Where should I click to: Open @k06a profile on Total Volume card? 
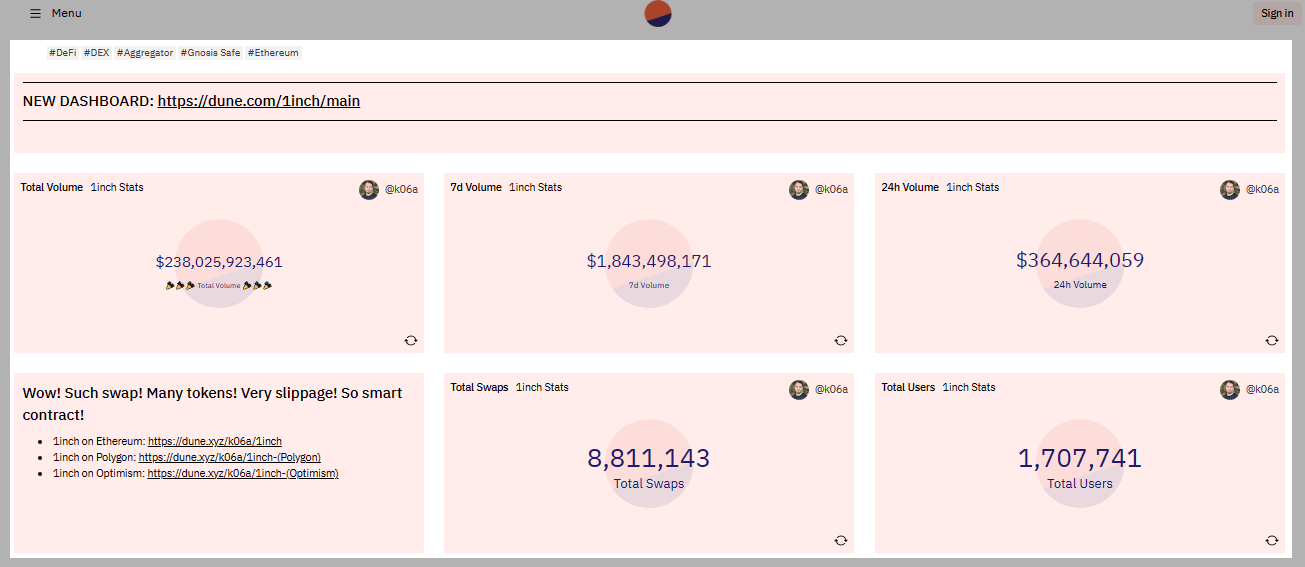coord(401,189)
